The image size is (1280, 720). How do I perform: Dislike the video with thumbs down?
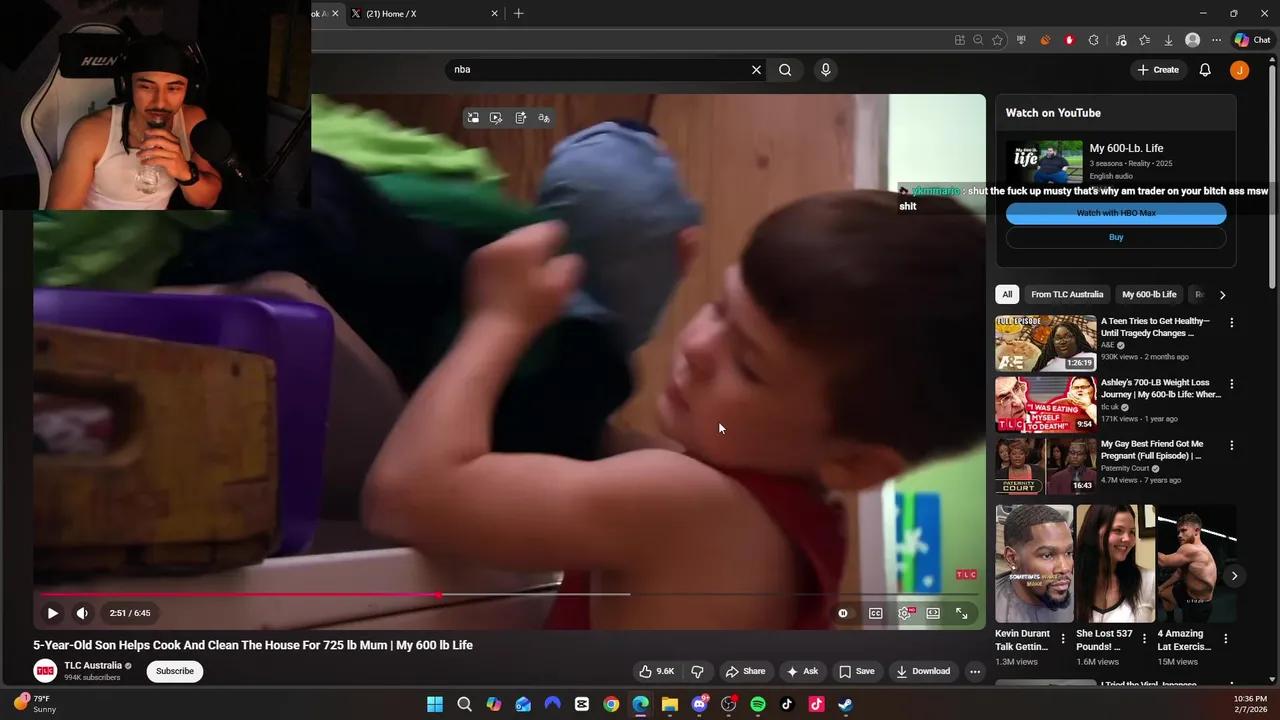(x=698, y=671)
